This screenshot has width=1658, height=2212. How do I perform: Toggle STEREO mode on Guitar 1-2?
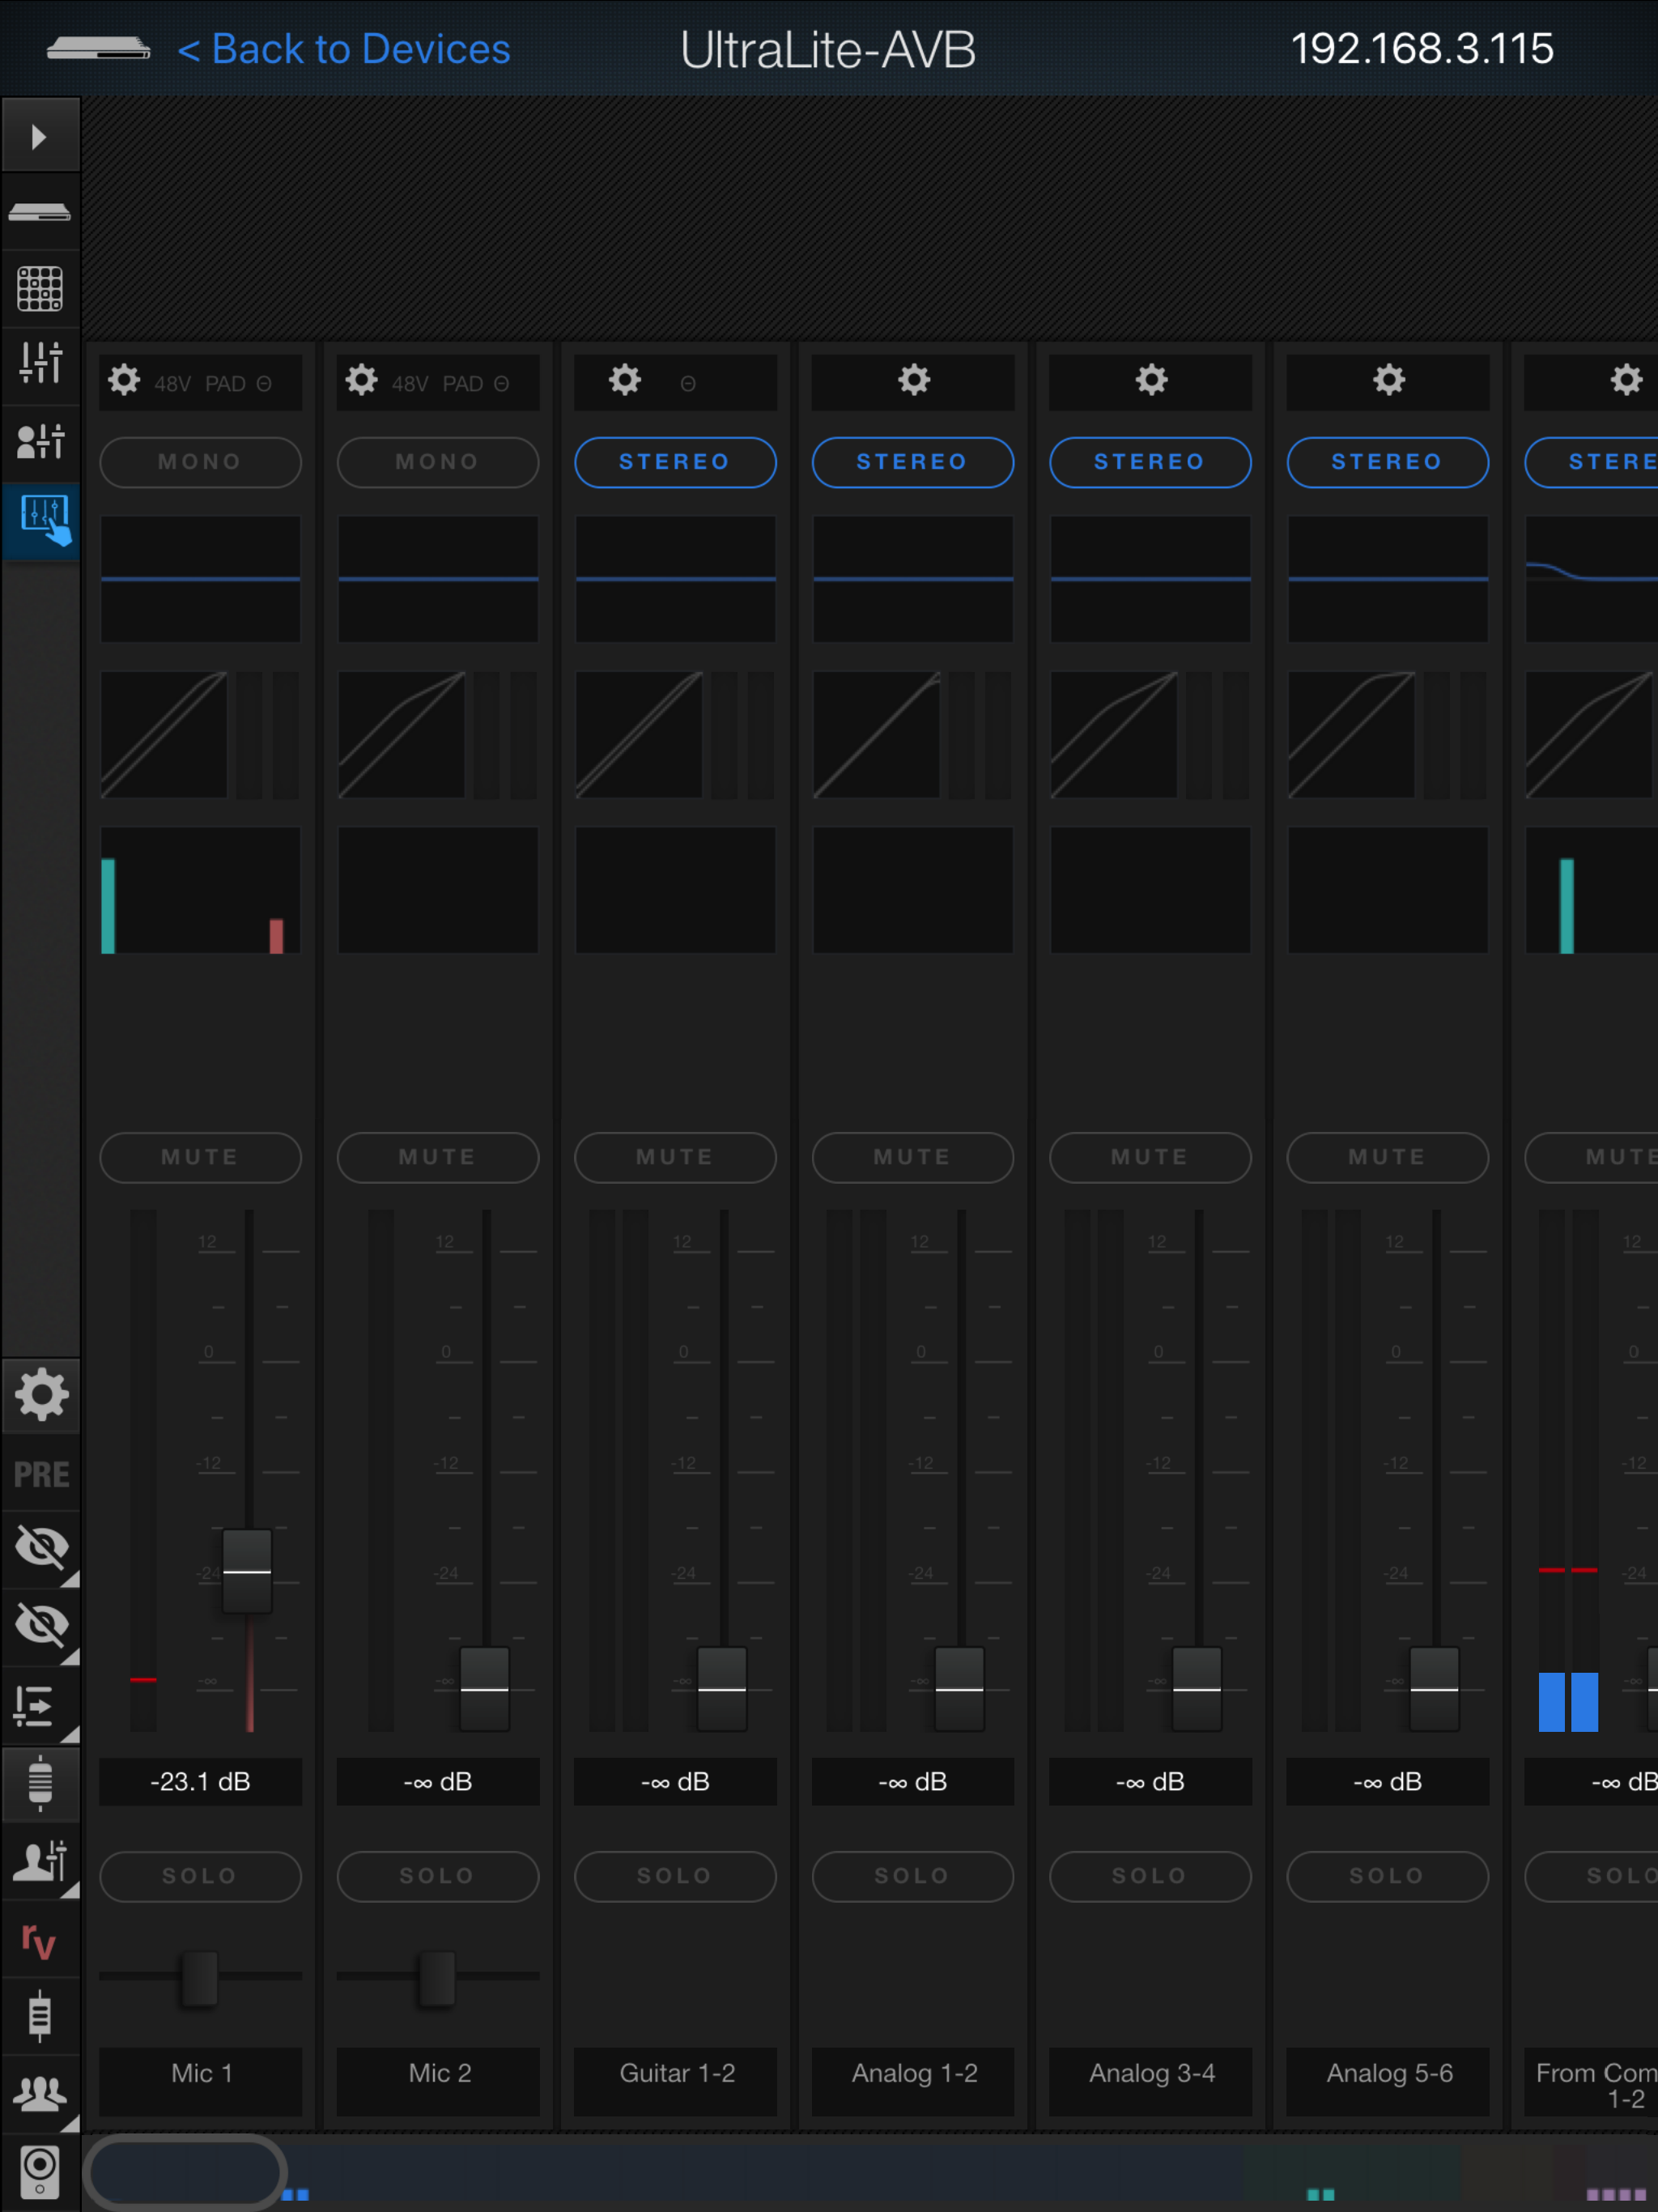click(x=675, y=462)
